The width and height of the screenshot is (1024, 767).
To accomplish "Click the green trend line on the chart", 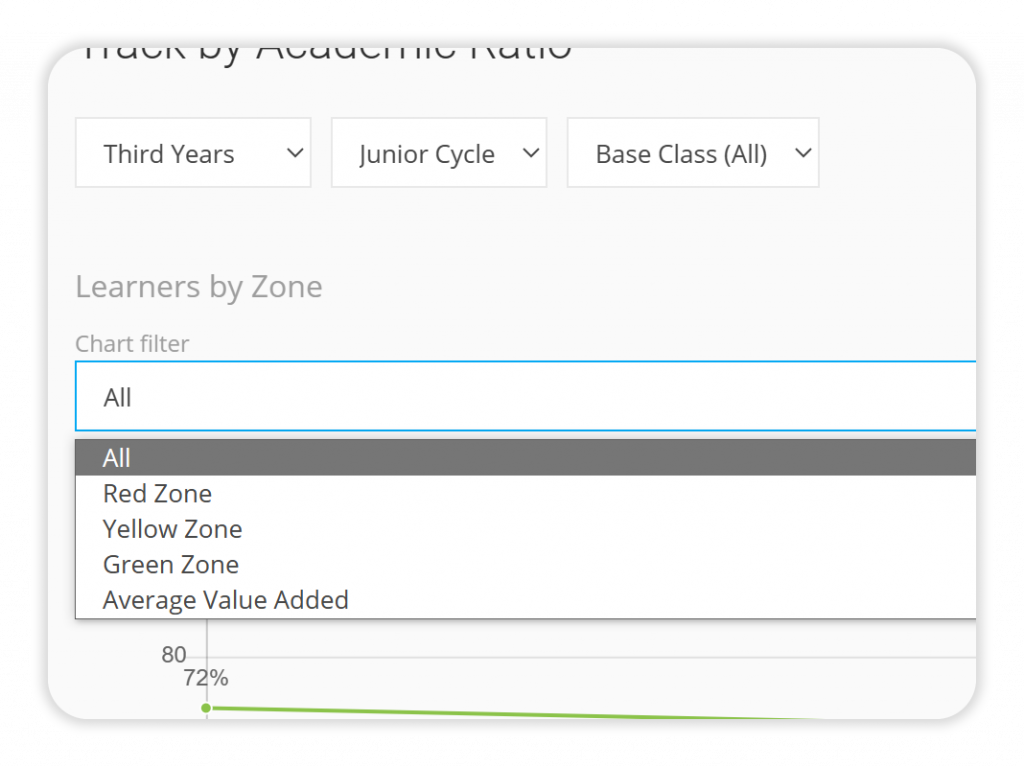I will coord(500,712).
